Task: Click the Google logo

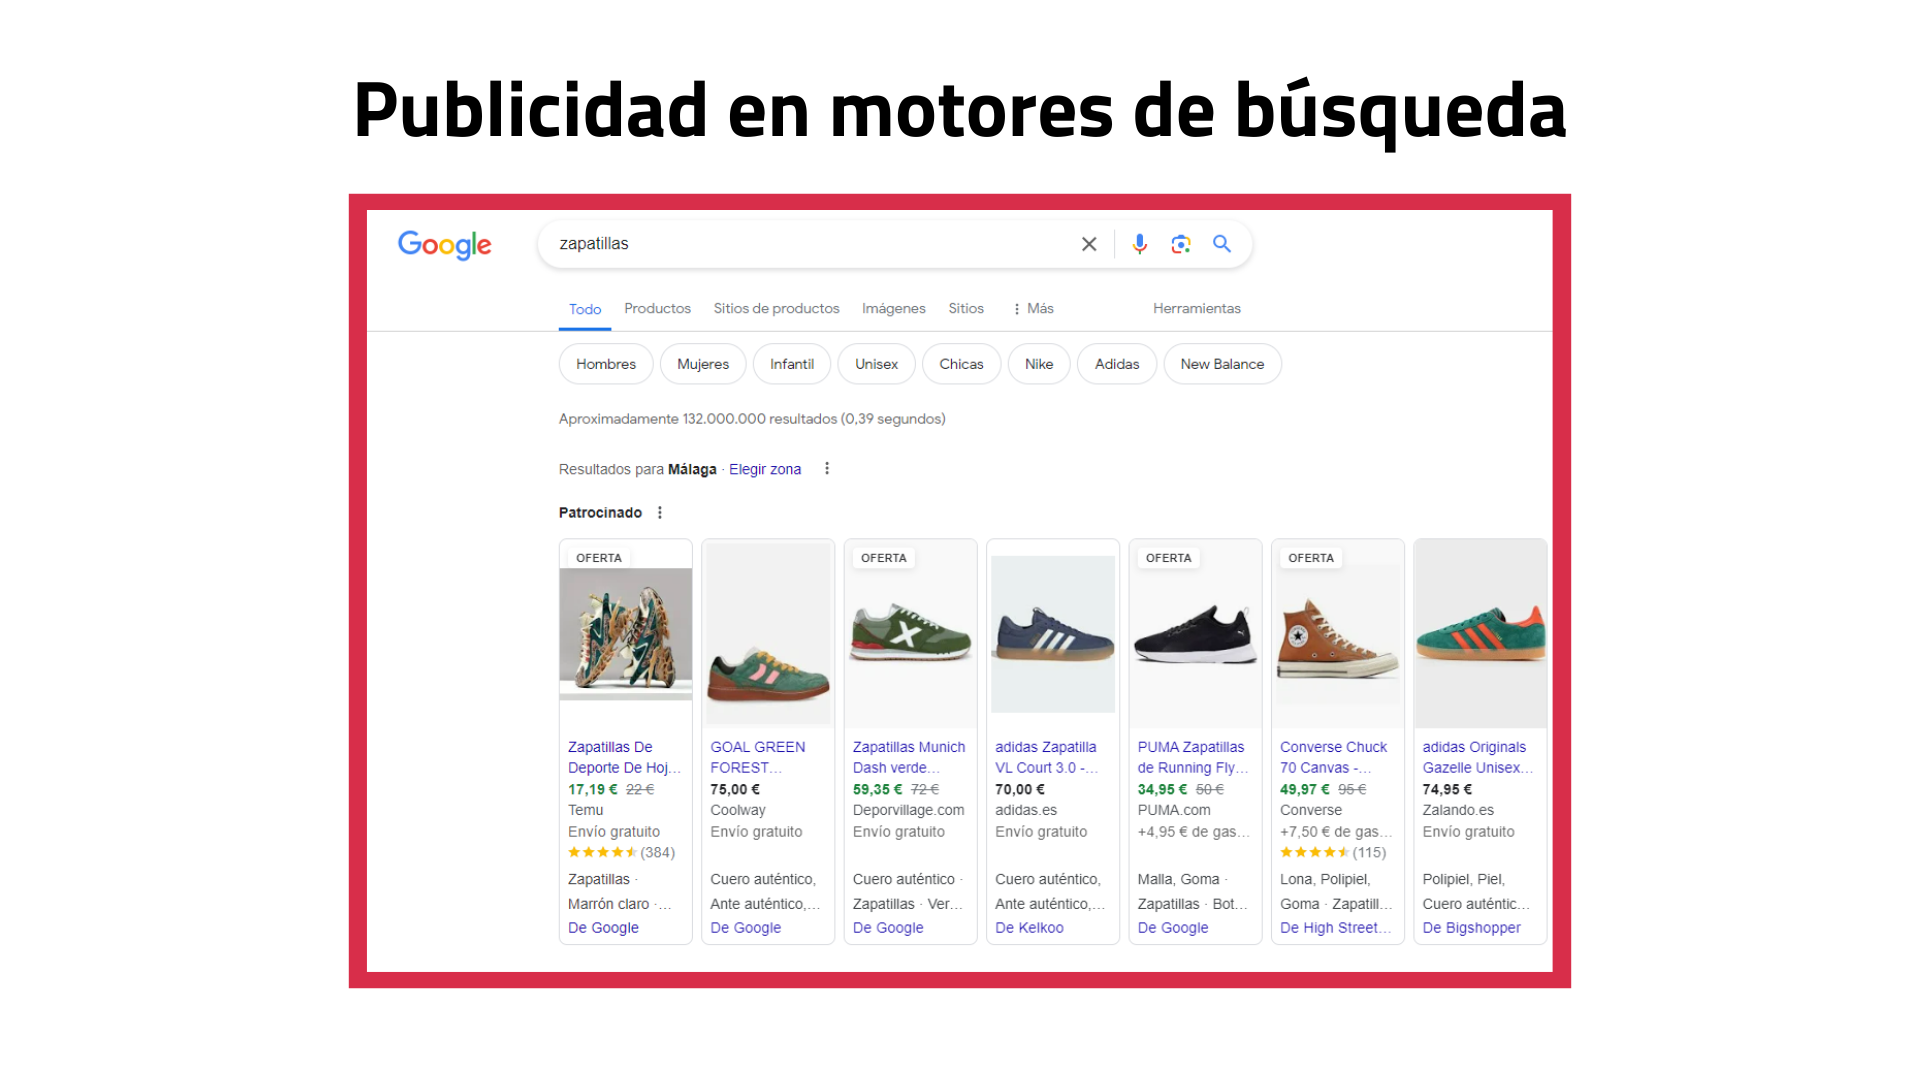Action: [x=445, y=244]
